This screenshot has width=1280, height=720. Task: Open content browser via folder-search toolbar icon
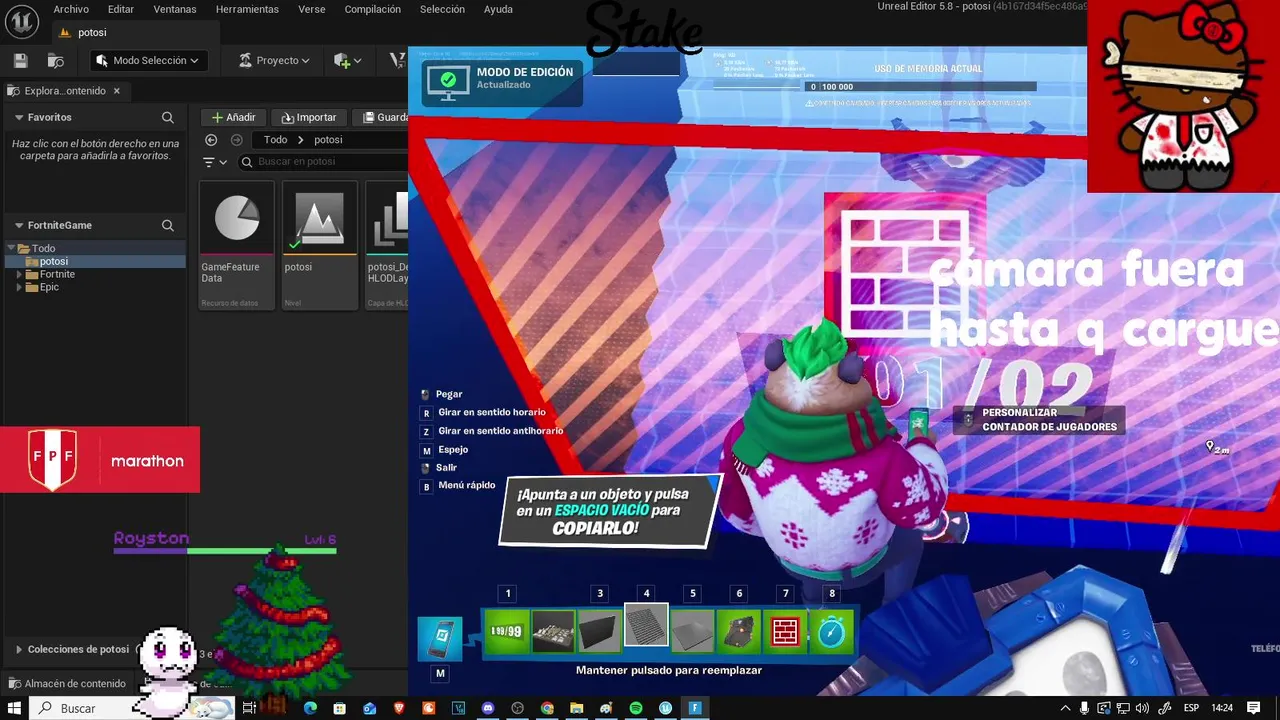pyautogui.click(x=56, y=61)
